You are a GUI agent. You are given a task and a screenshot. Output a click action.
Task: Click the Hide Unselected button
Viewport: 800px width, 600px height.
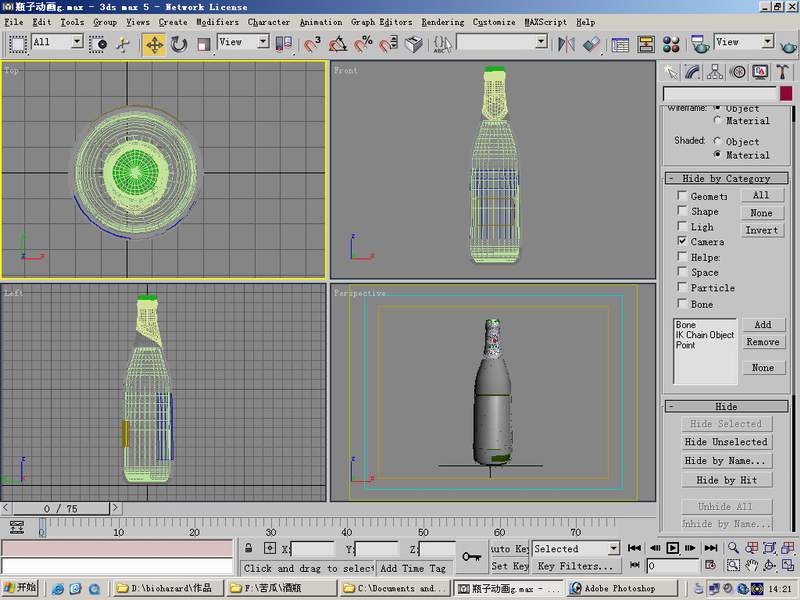tap(726, 441)
